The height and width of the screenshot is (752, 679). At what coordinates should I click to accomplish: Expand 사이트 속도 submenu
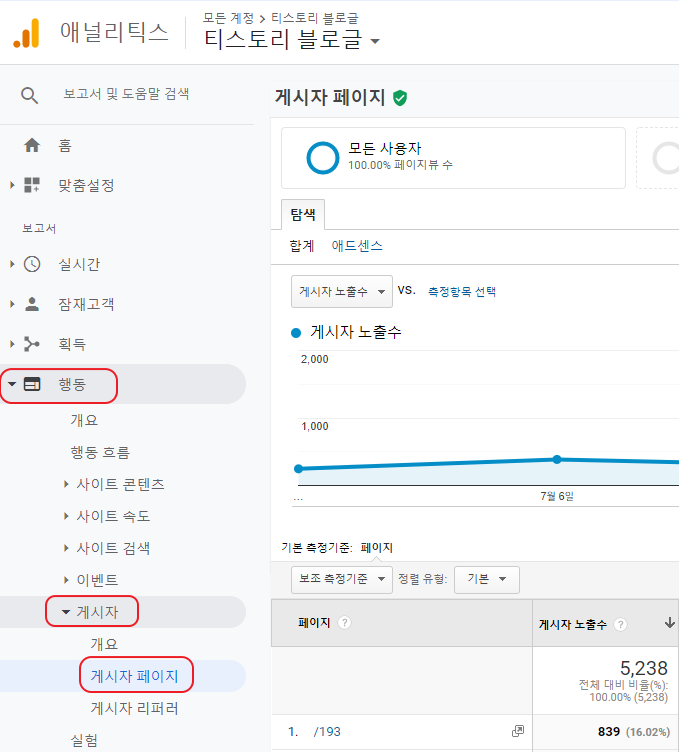coord(66,516)
